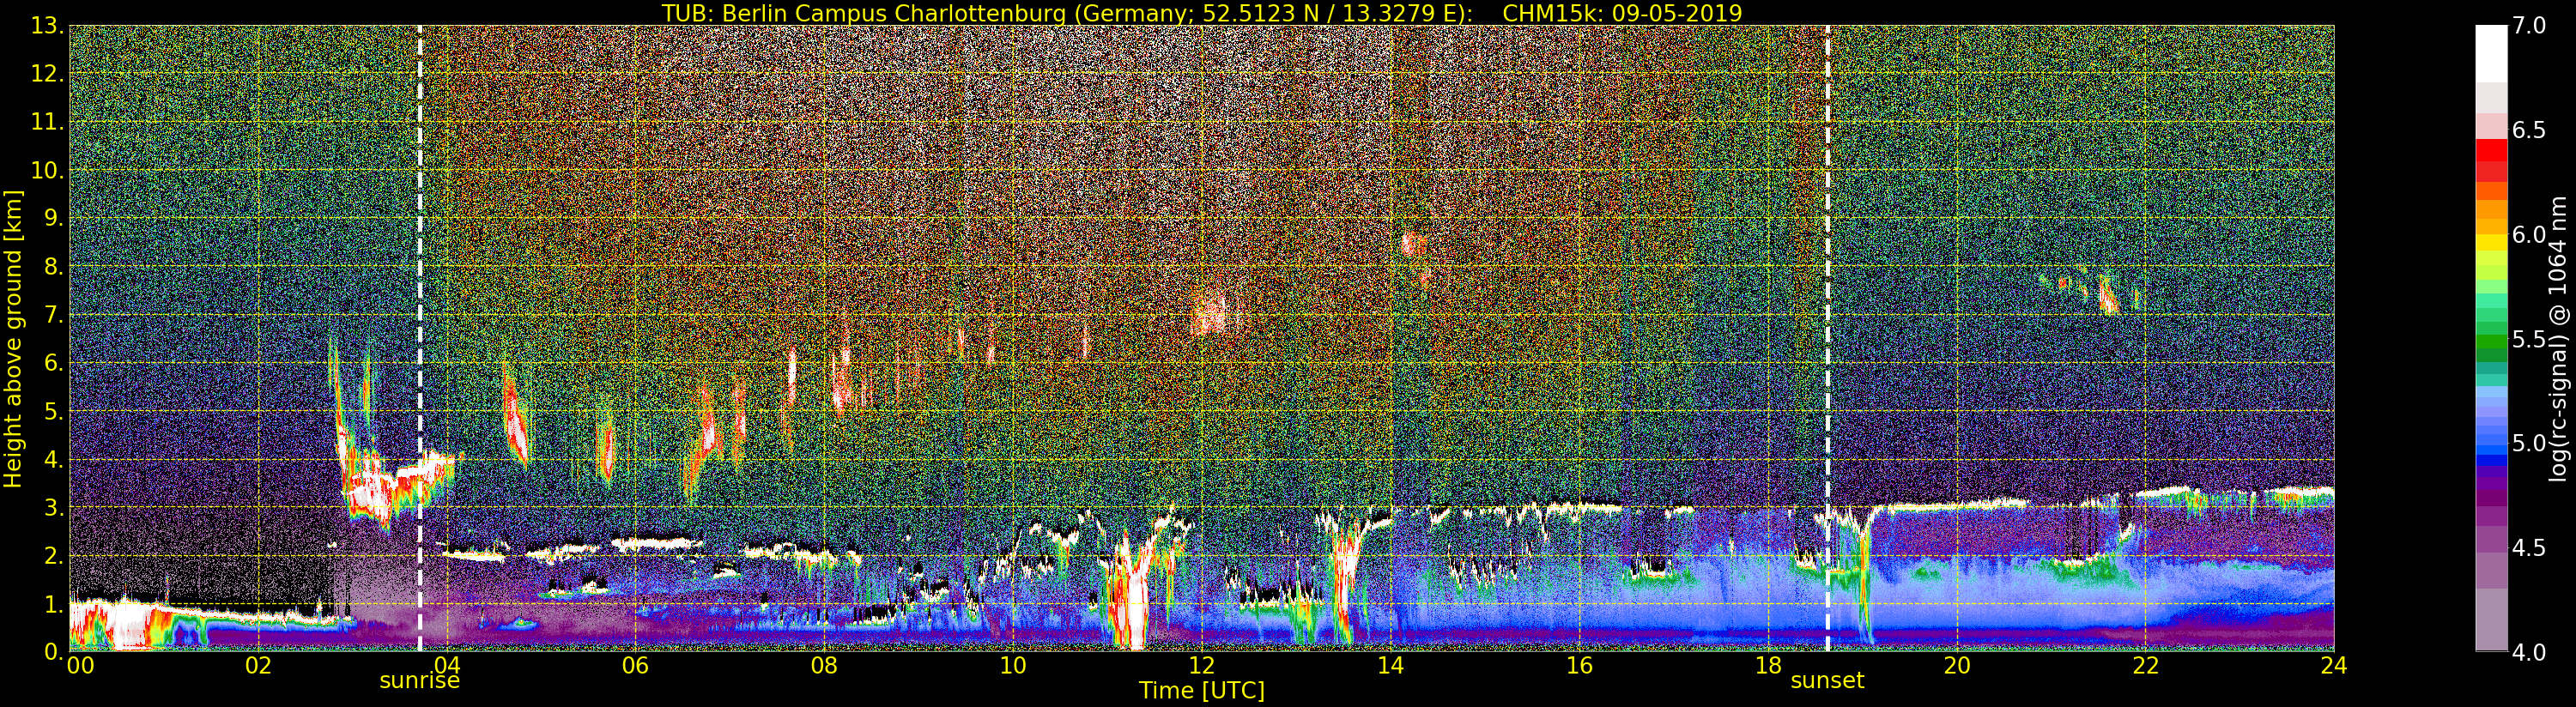Viewport: 2576px width, 707px height.
Task: Click the y-axis tick label '9.'
Action: pos(52,218)
